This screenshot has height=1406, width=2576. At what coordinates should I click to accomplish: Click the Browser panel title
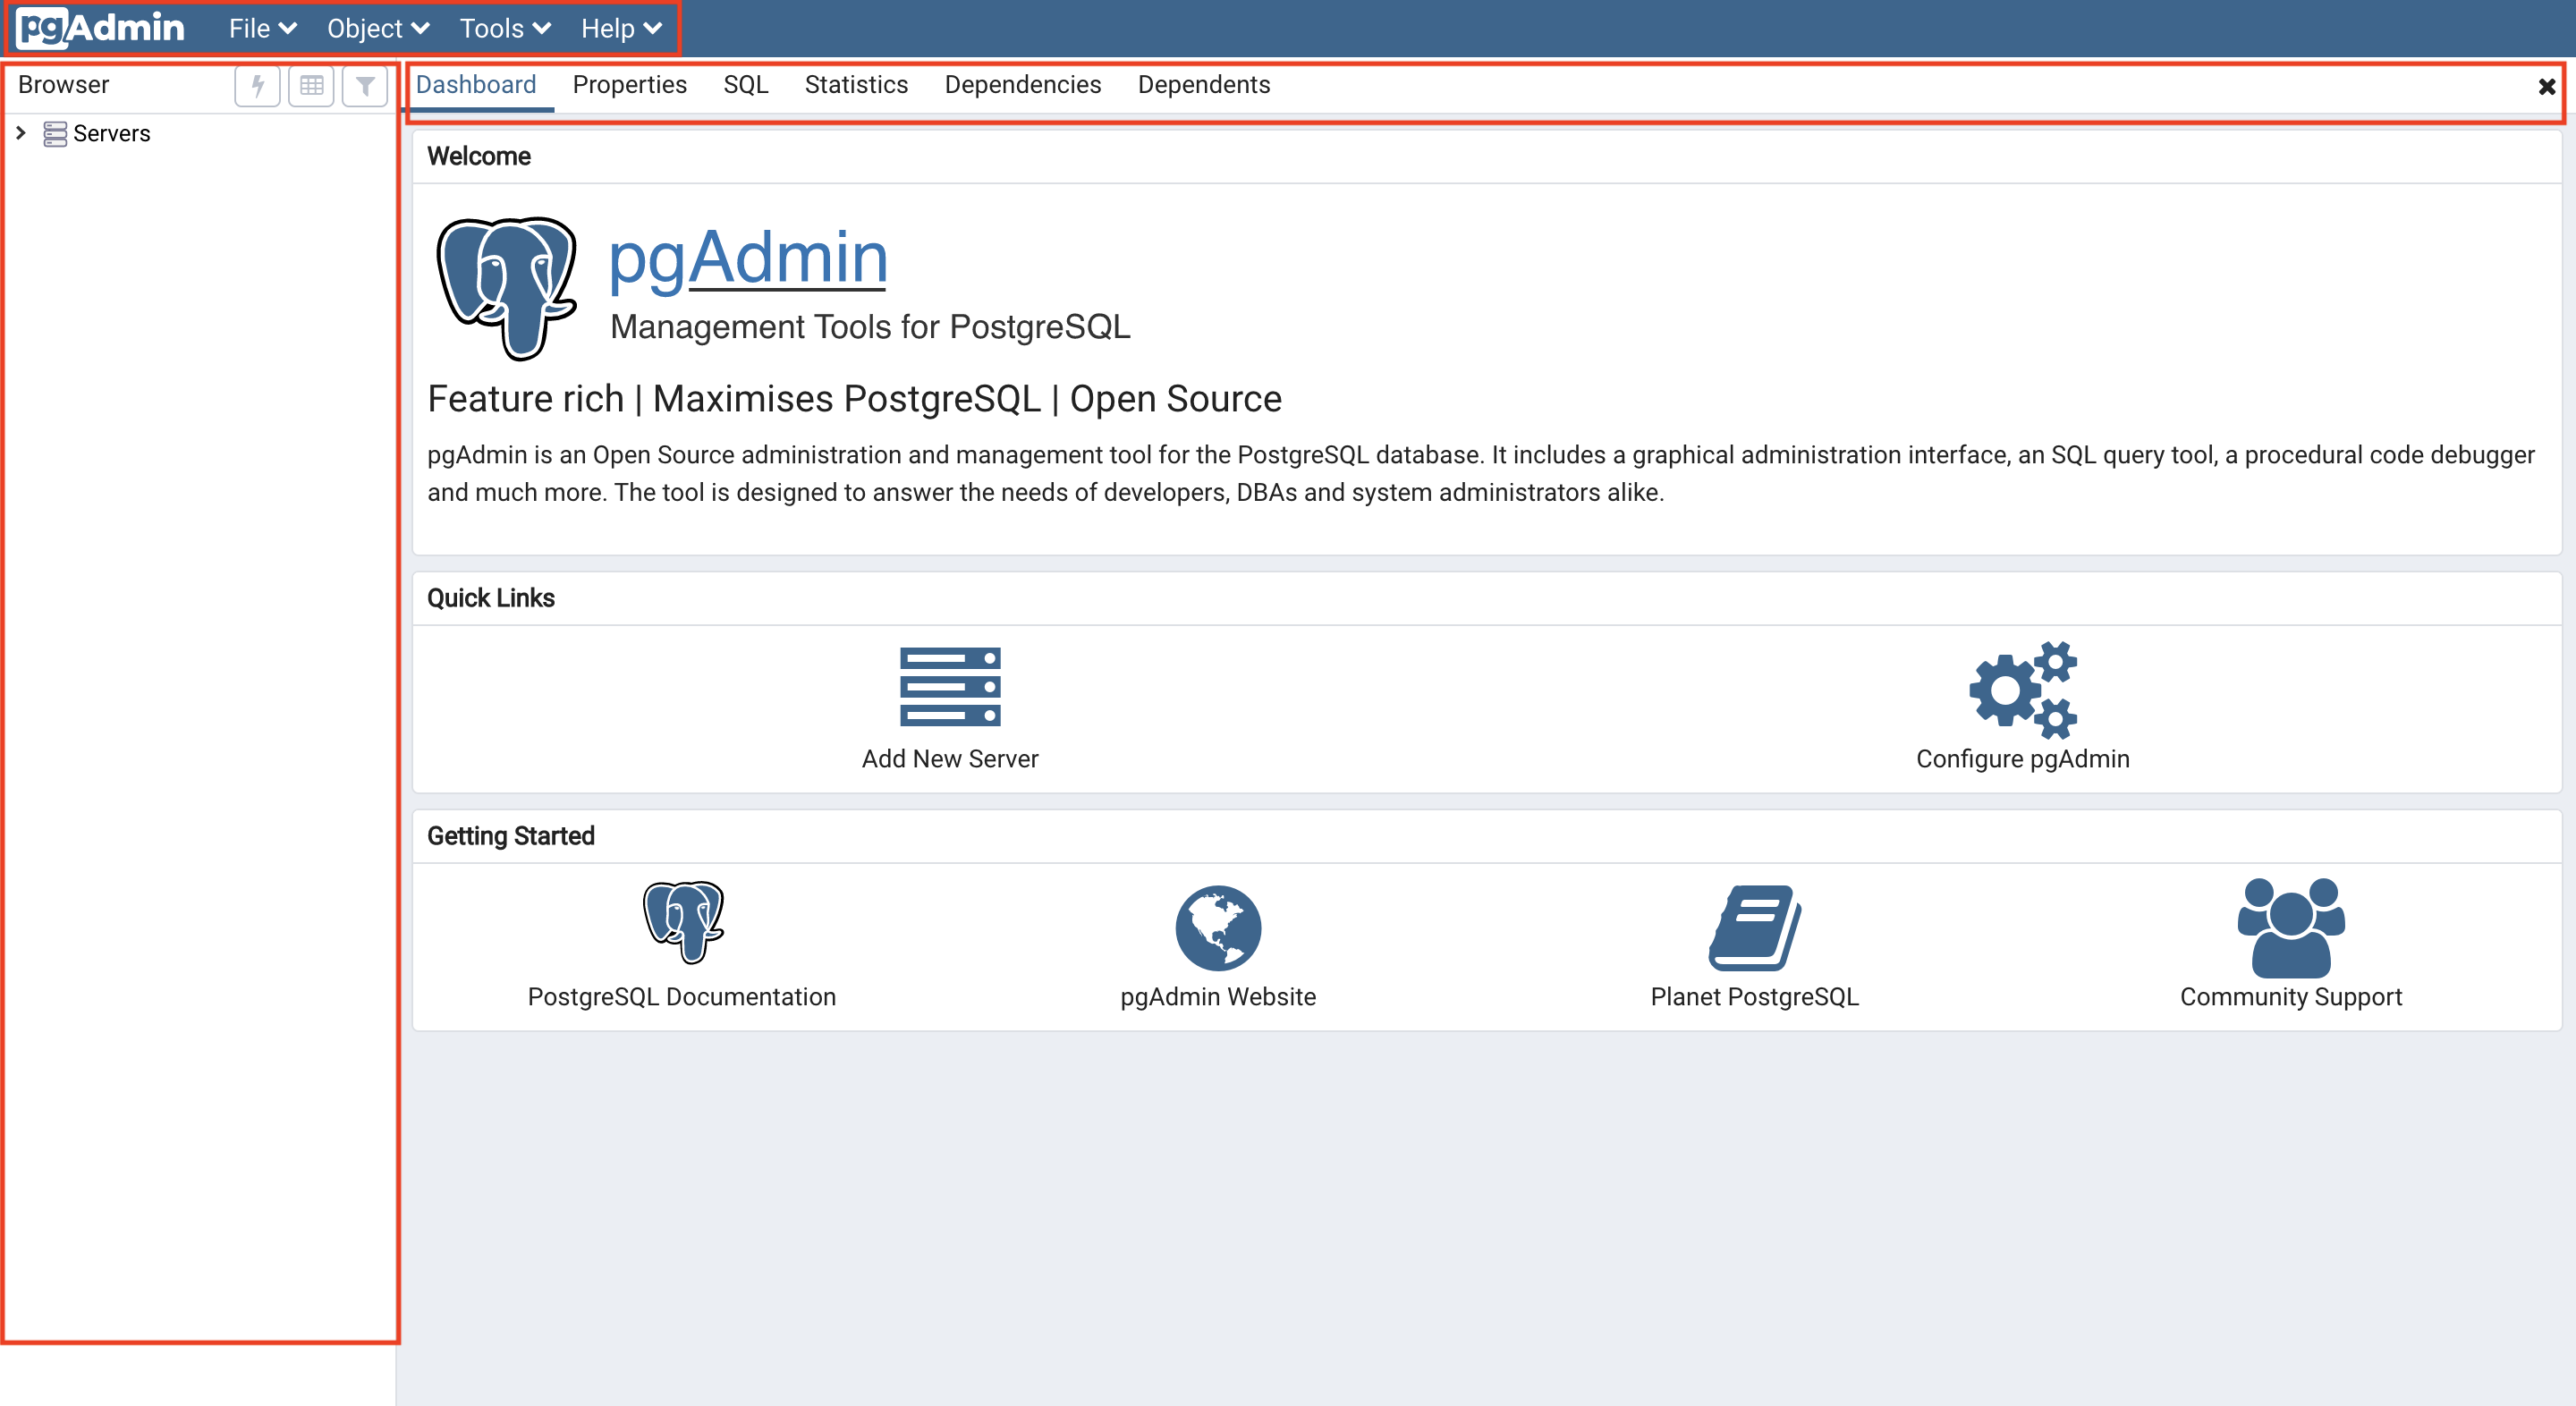[64, 85]
